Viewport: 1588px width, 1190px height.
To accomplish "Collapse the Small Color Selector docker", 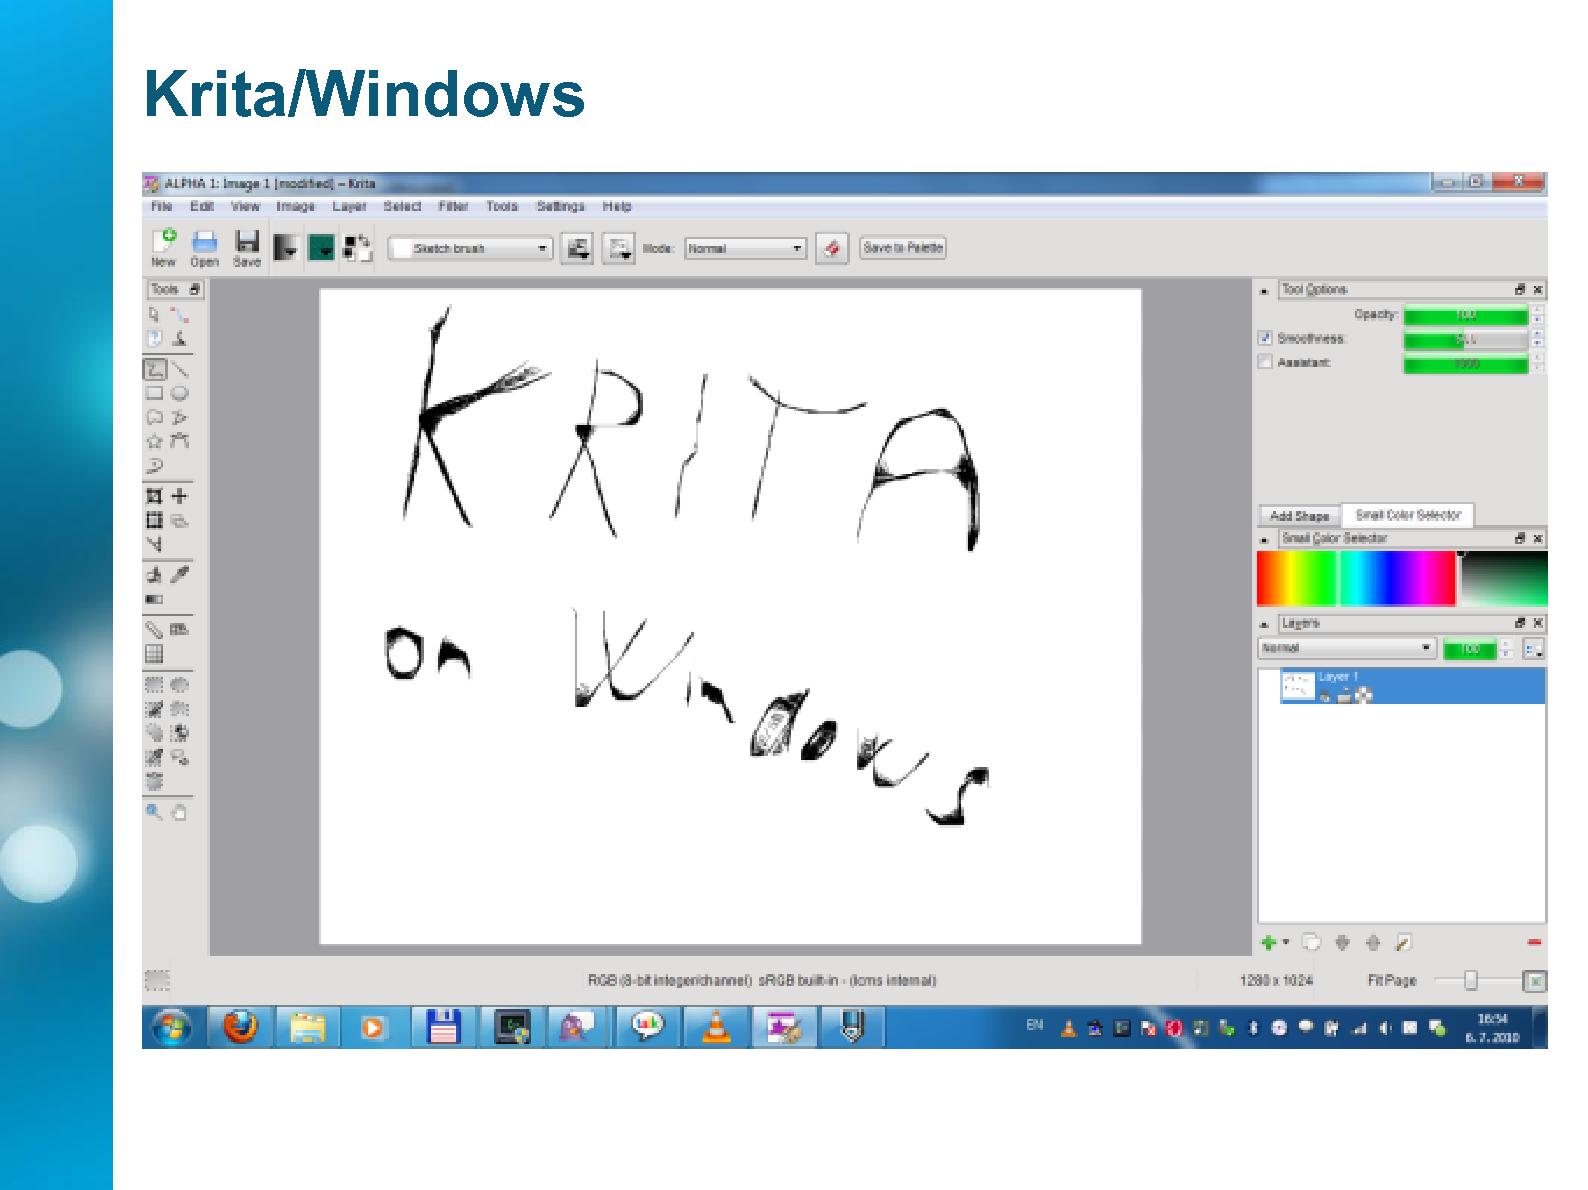I will coord(1265,539).
